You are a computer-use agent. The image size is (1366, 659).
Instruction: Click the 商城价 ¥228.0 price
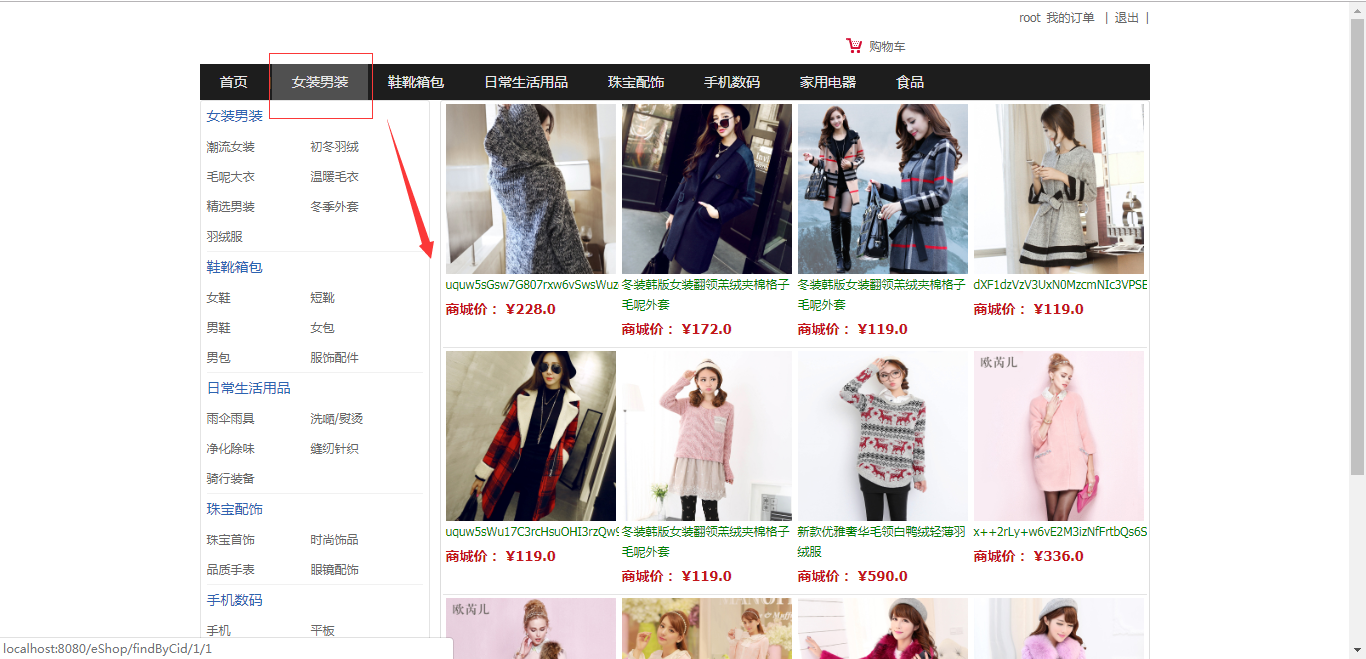point(501,309)
